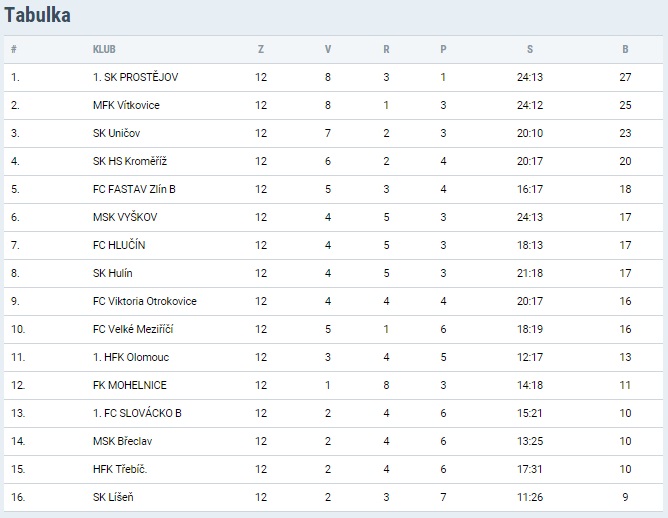Click FC HLUČÍN team name
Image resolution: width=668 pixels, height=518 pixels.
[123, 245]
